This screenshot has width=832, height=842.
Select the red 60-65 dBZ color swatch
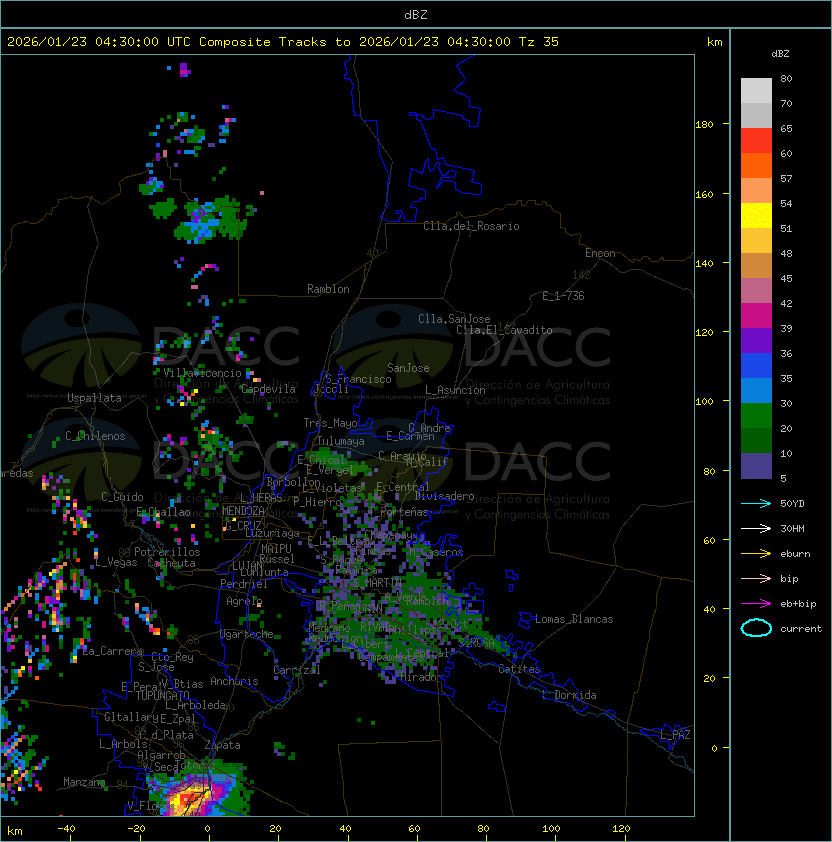coord(756,141)
